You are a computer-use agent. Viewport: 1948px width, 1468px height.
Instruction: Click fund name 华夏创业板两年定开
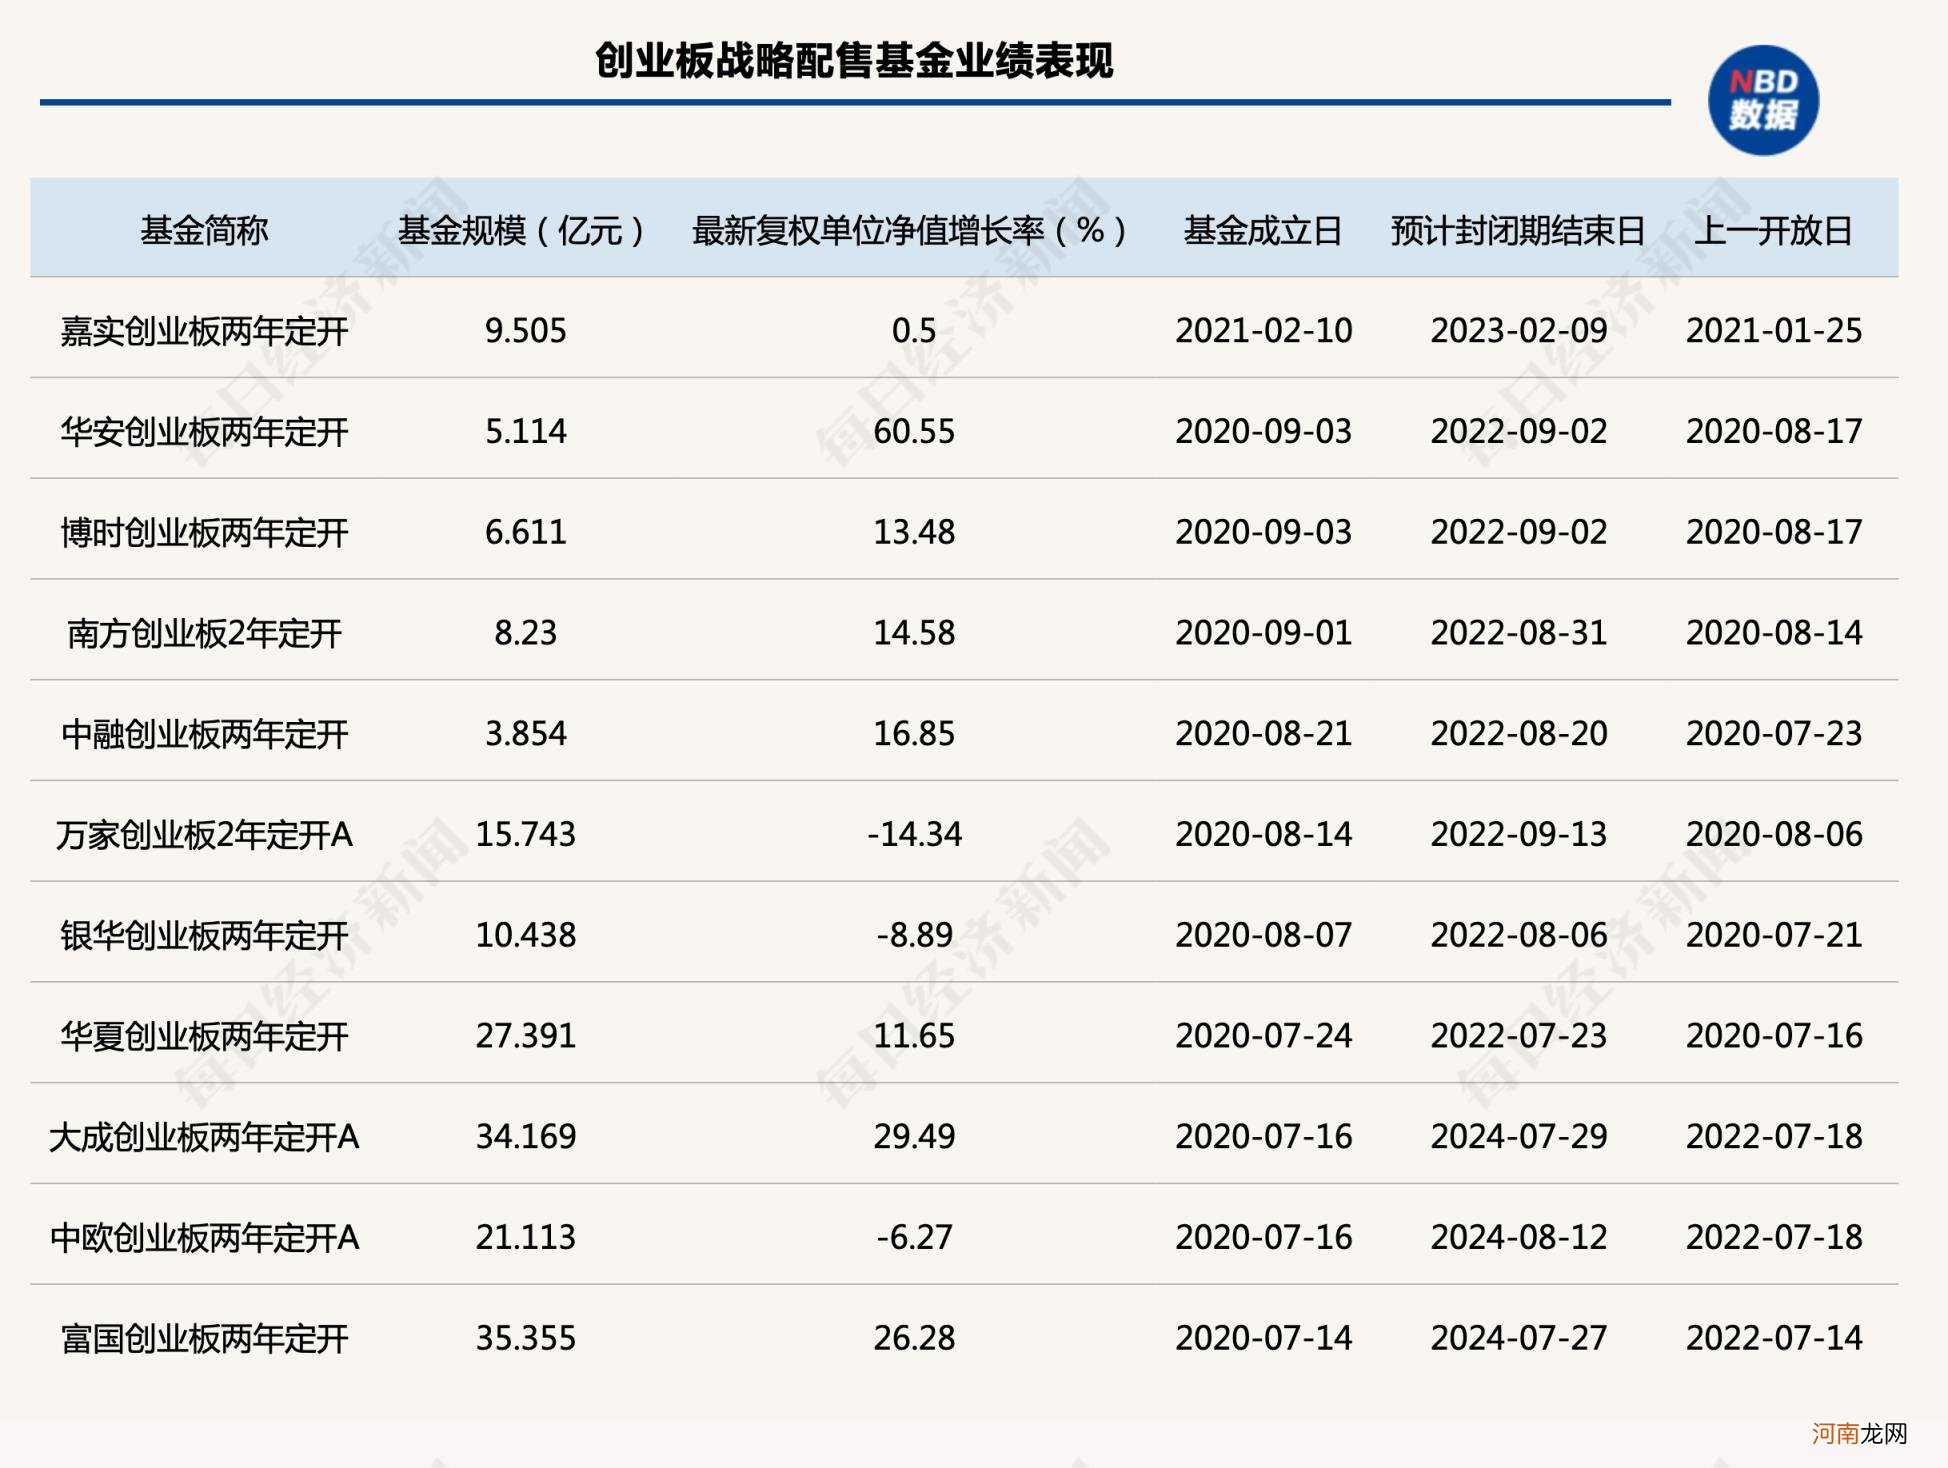point(204,1036)
